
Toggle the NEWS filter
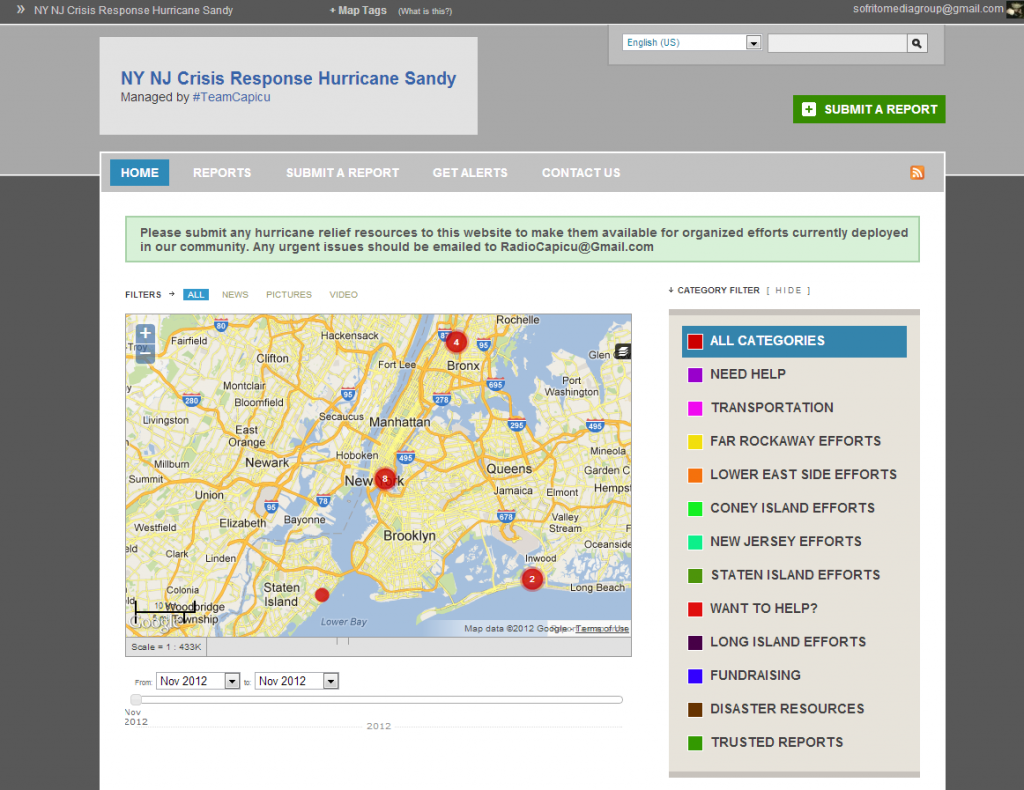[x=235, y=294]
